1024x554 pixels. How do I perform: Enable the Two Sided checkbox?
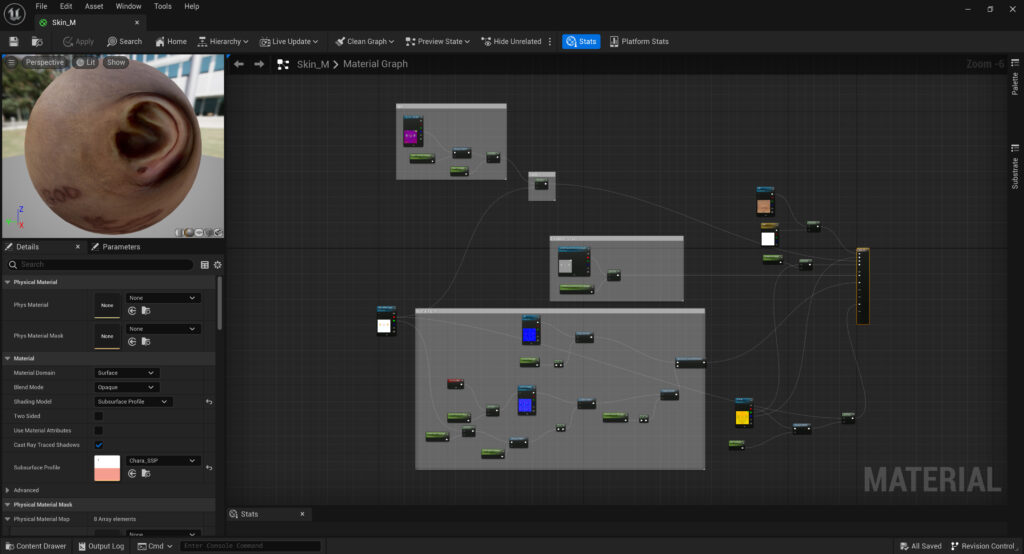click(x=99, y=416)
